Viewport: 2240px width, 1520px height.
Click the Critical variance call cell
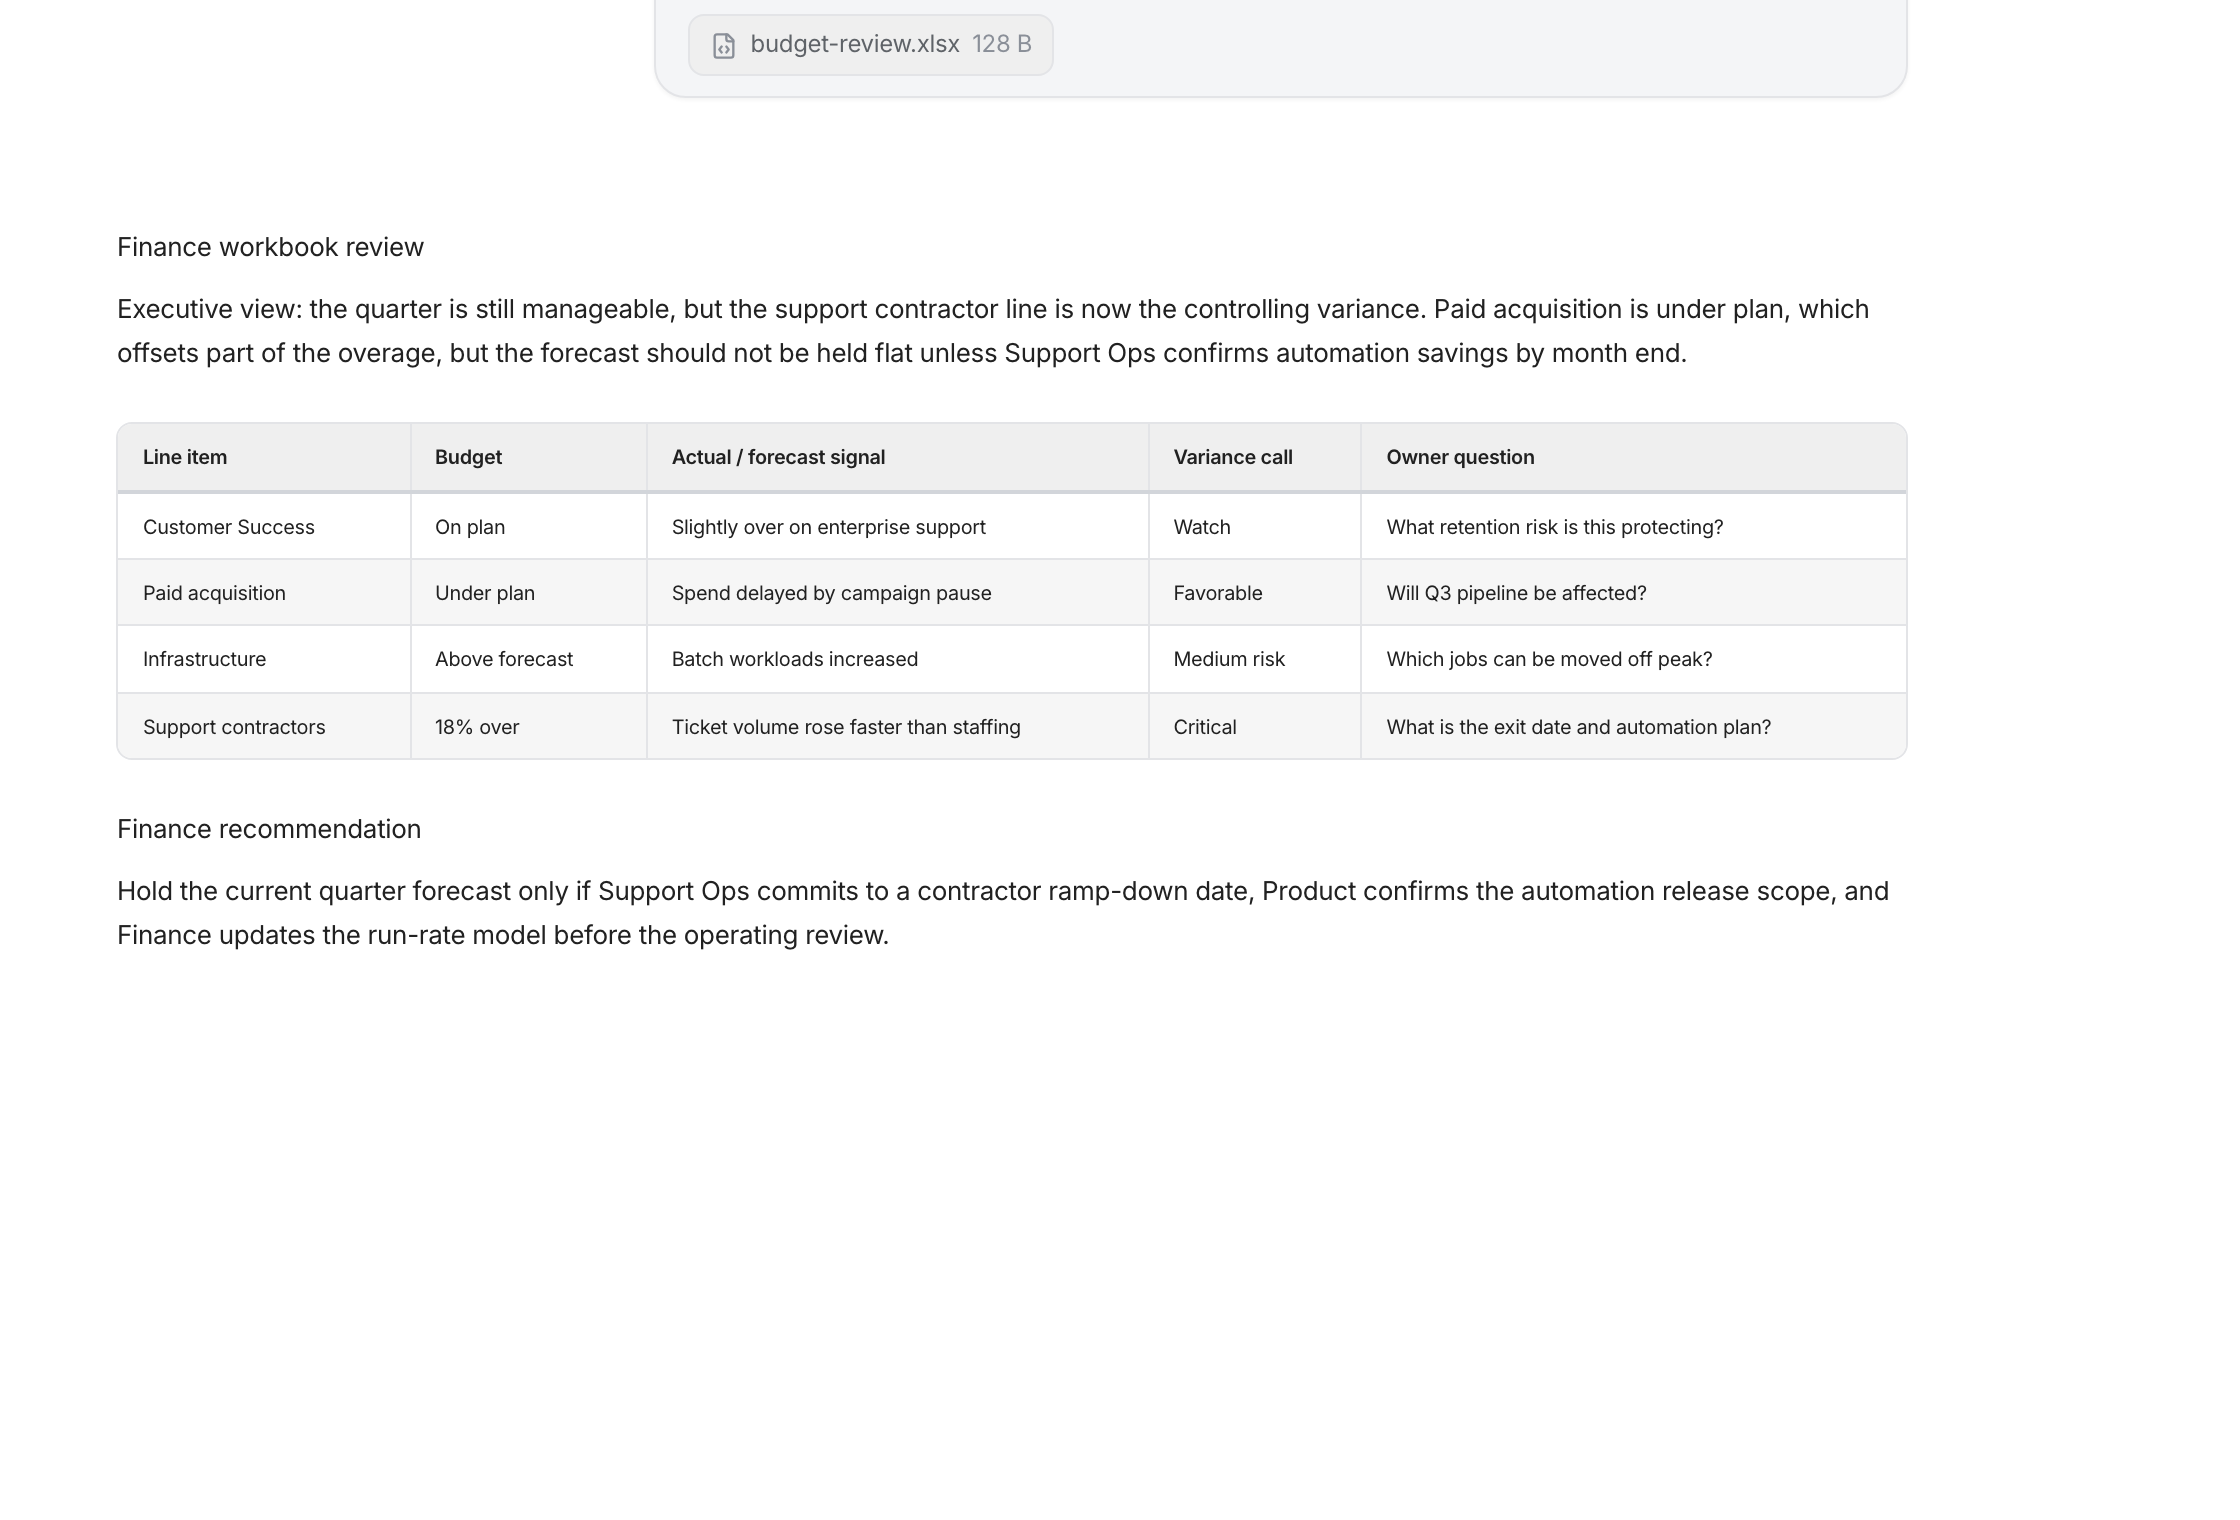point(1204,727)
